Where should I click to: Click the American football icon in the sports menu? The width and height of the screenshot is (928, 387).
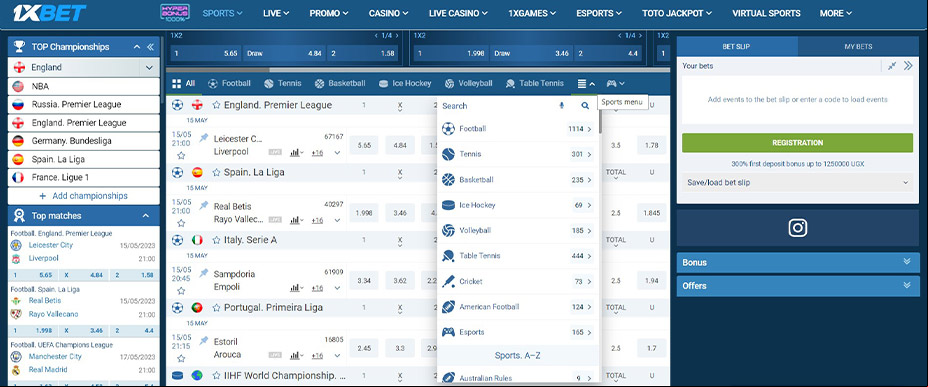pyautogui.click(x=448, y=307)
